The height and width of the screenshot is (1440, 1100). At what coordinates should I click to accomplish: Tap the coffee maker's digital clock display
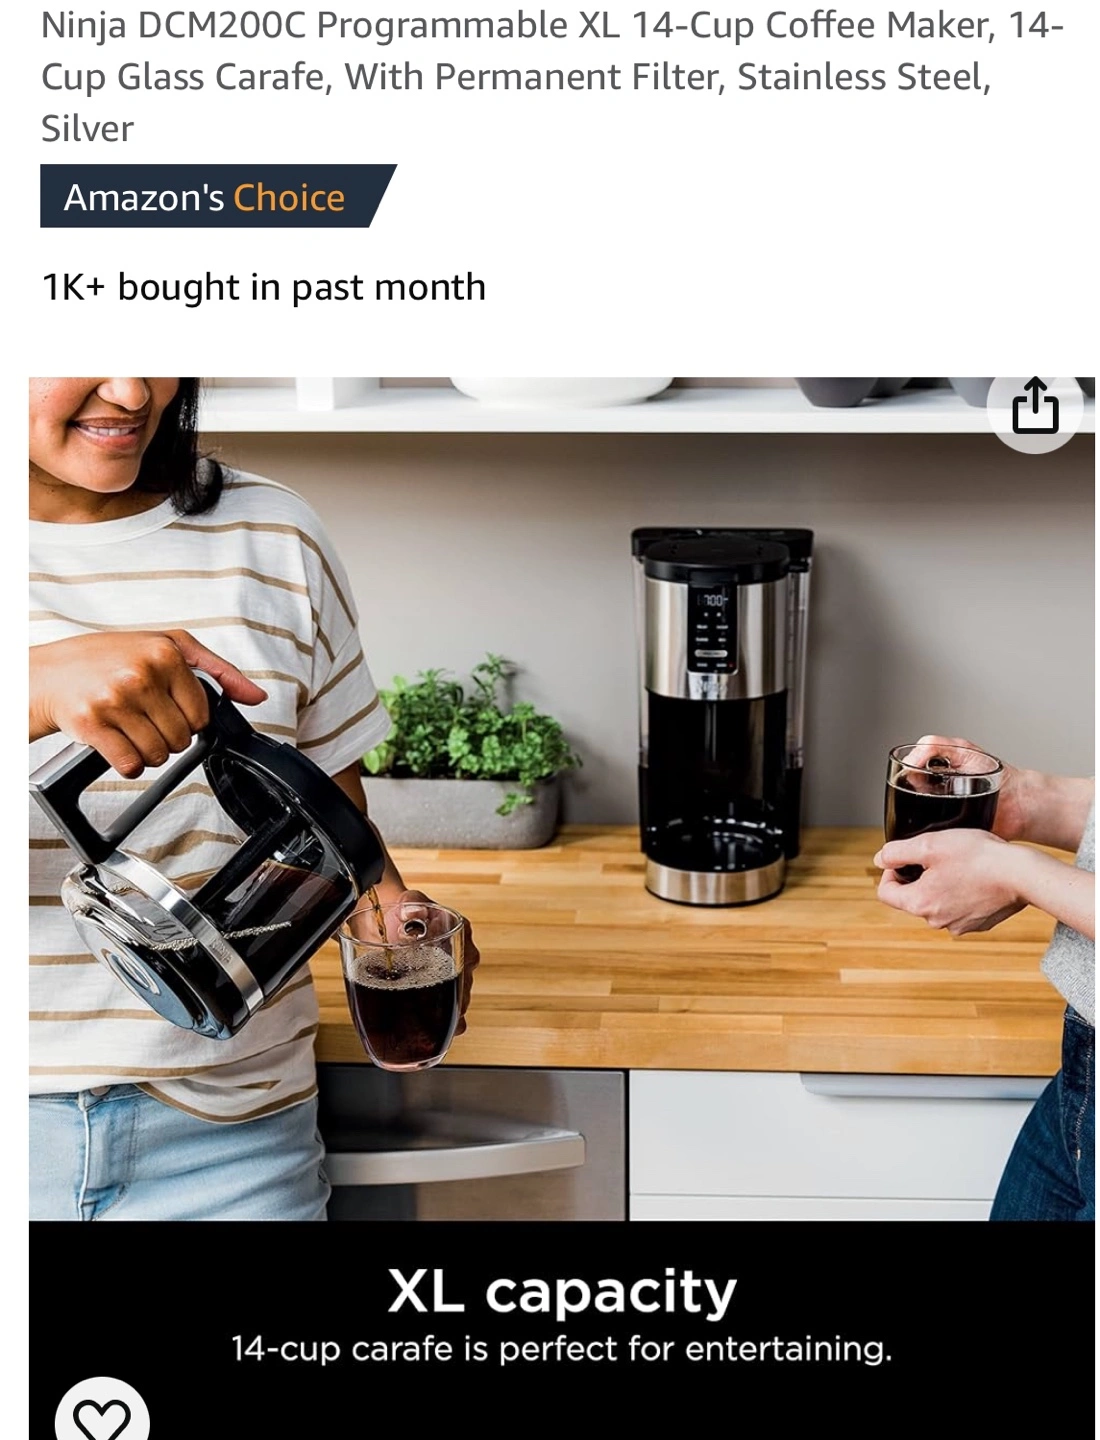click(712, 600)
